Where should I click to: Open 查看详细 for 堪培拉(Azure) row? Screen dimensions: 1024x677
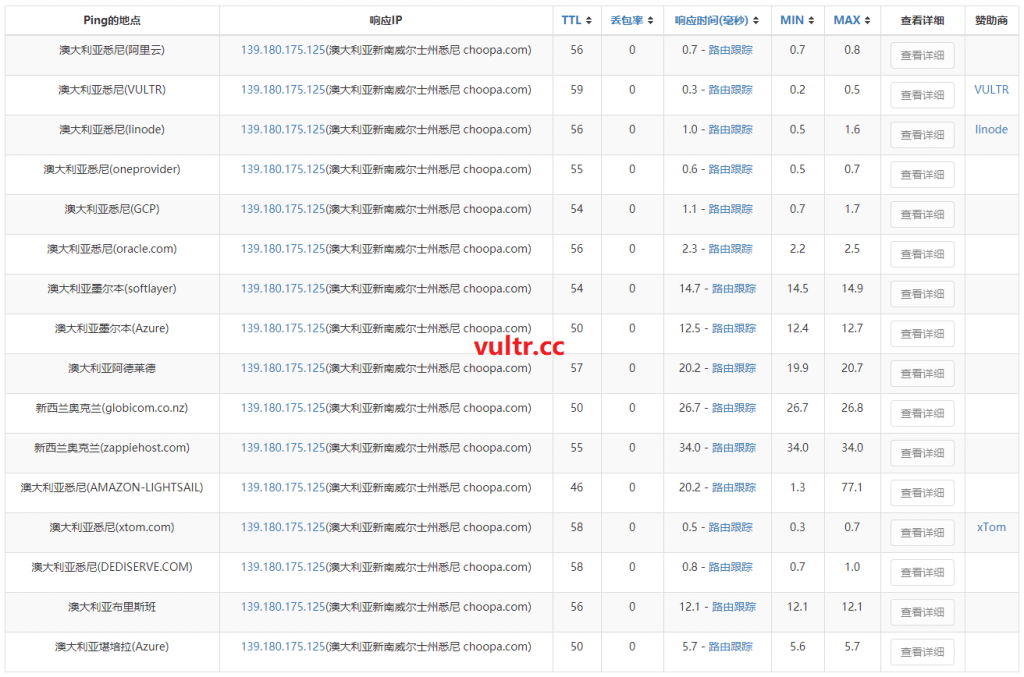tap(922, 652)
